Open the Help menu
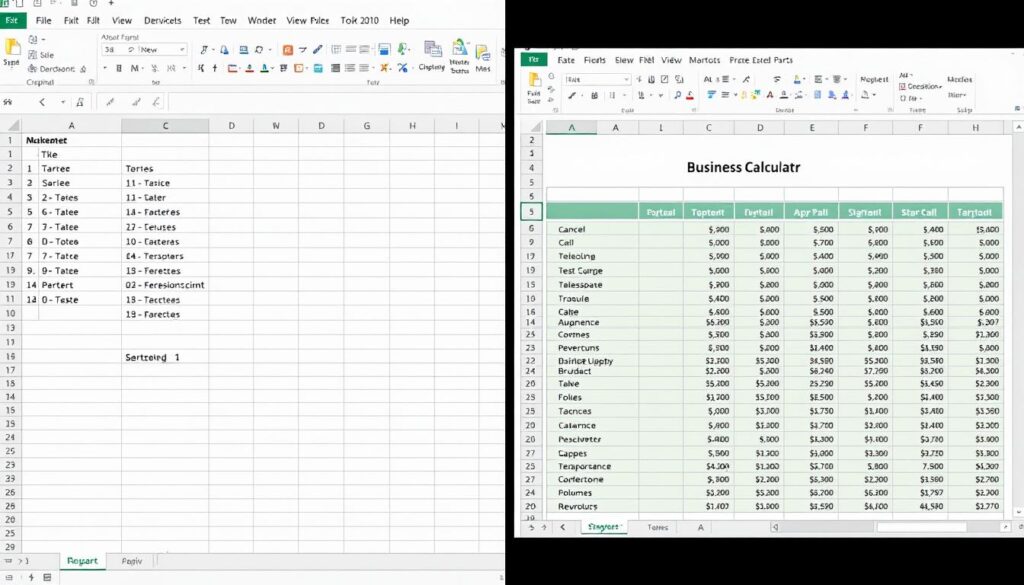 [398, 20]
